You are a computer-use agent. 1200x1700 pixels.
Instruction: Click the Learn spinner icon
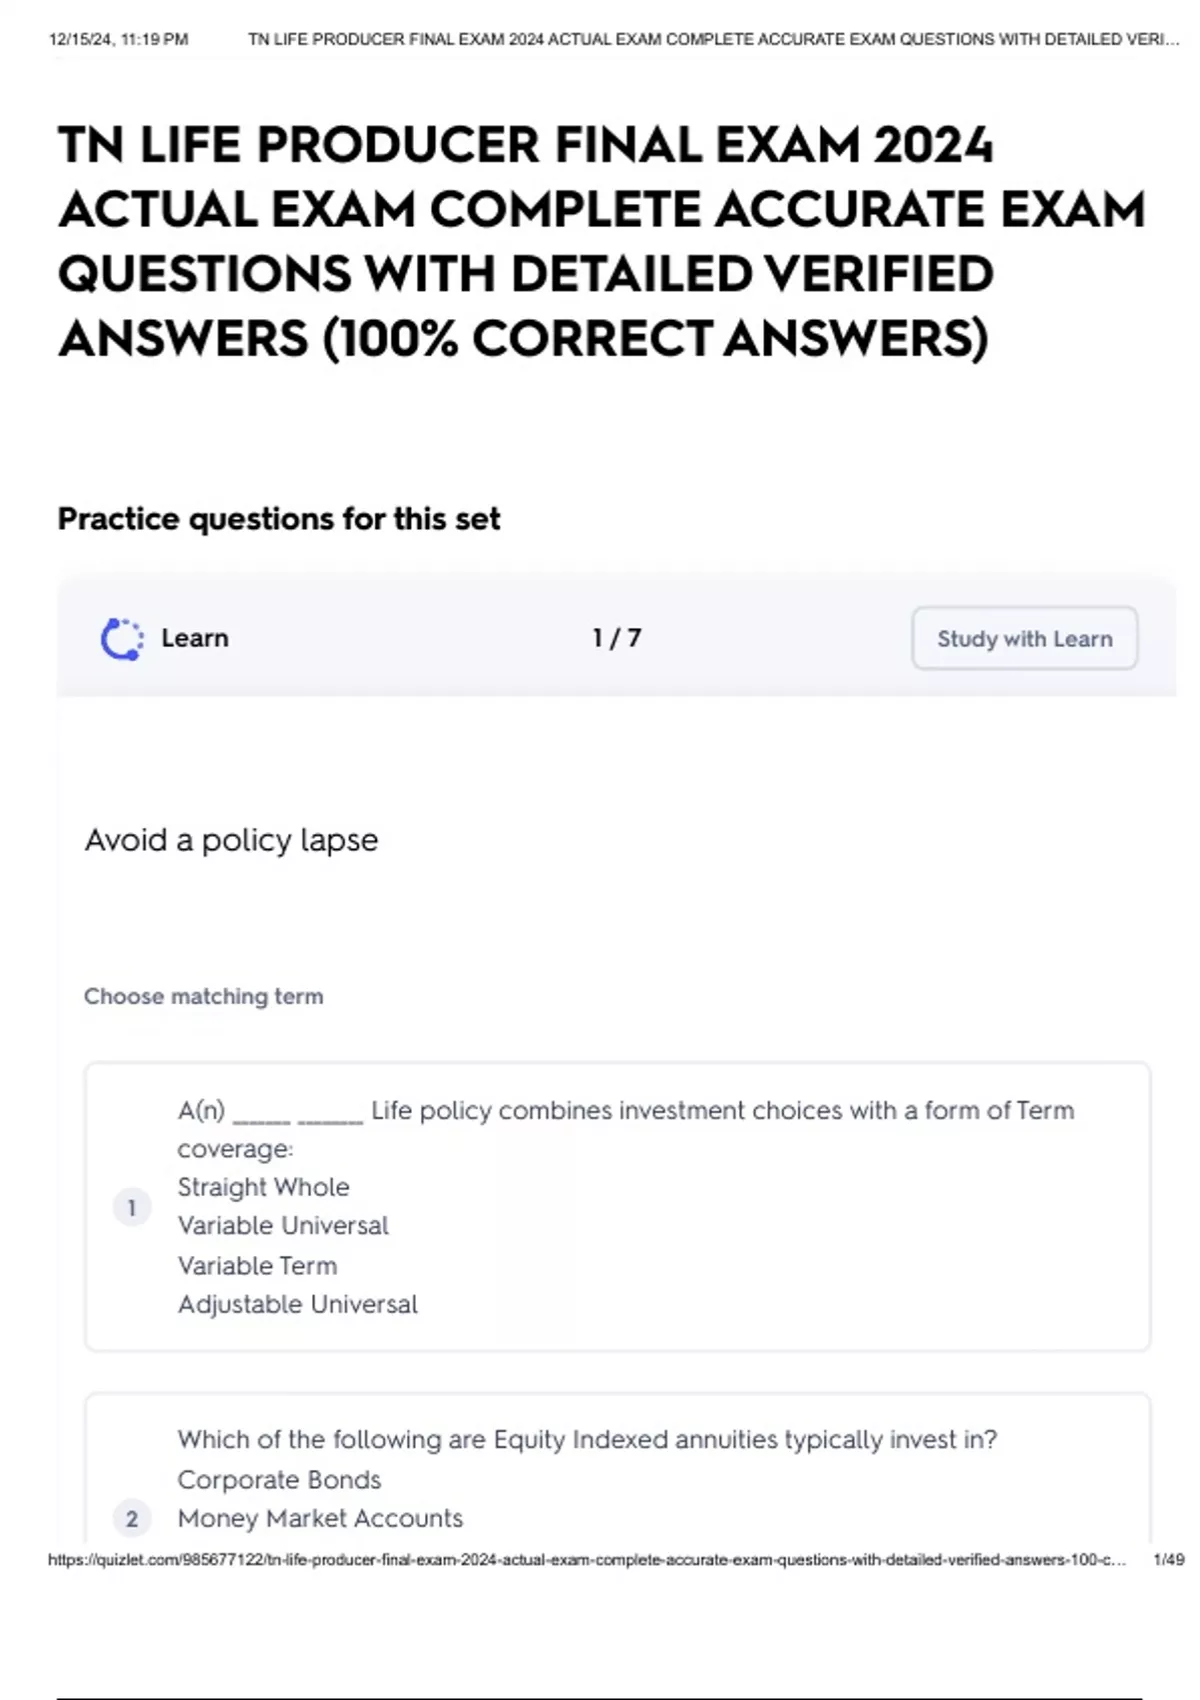pyautogui.click(x=122, y=639)
